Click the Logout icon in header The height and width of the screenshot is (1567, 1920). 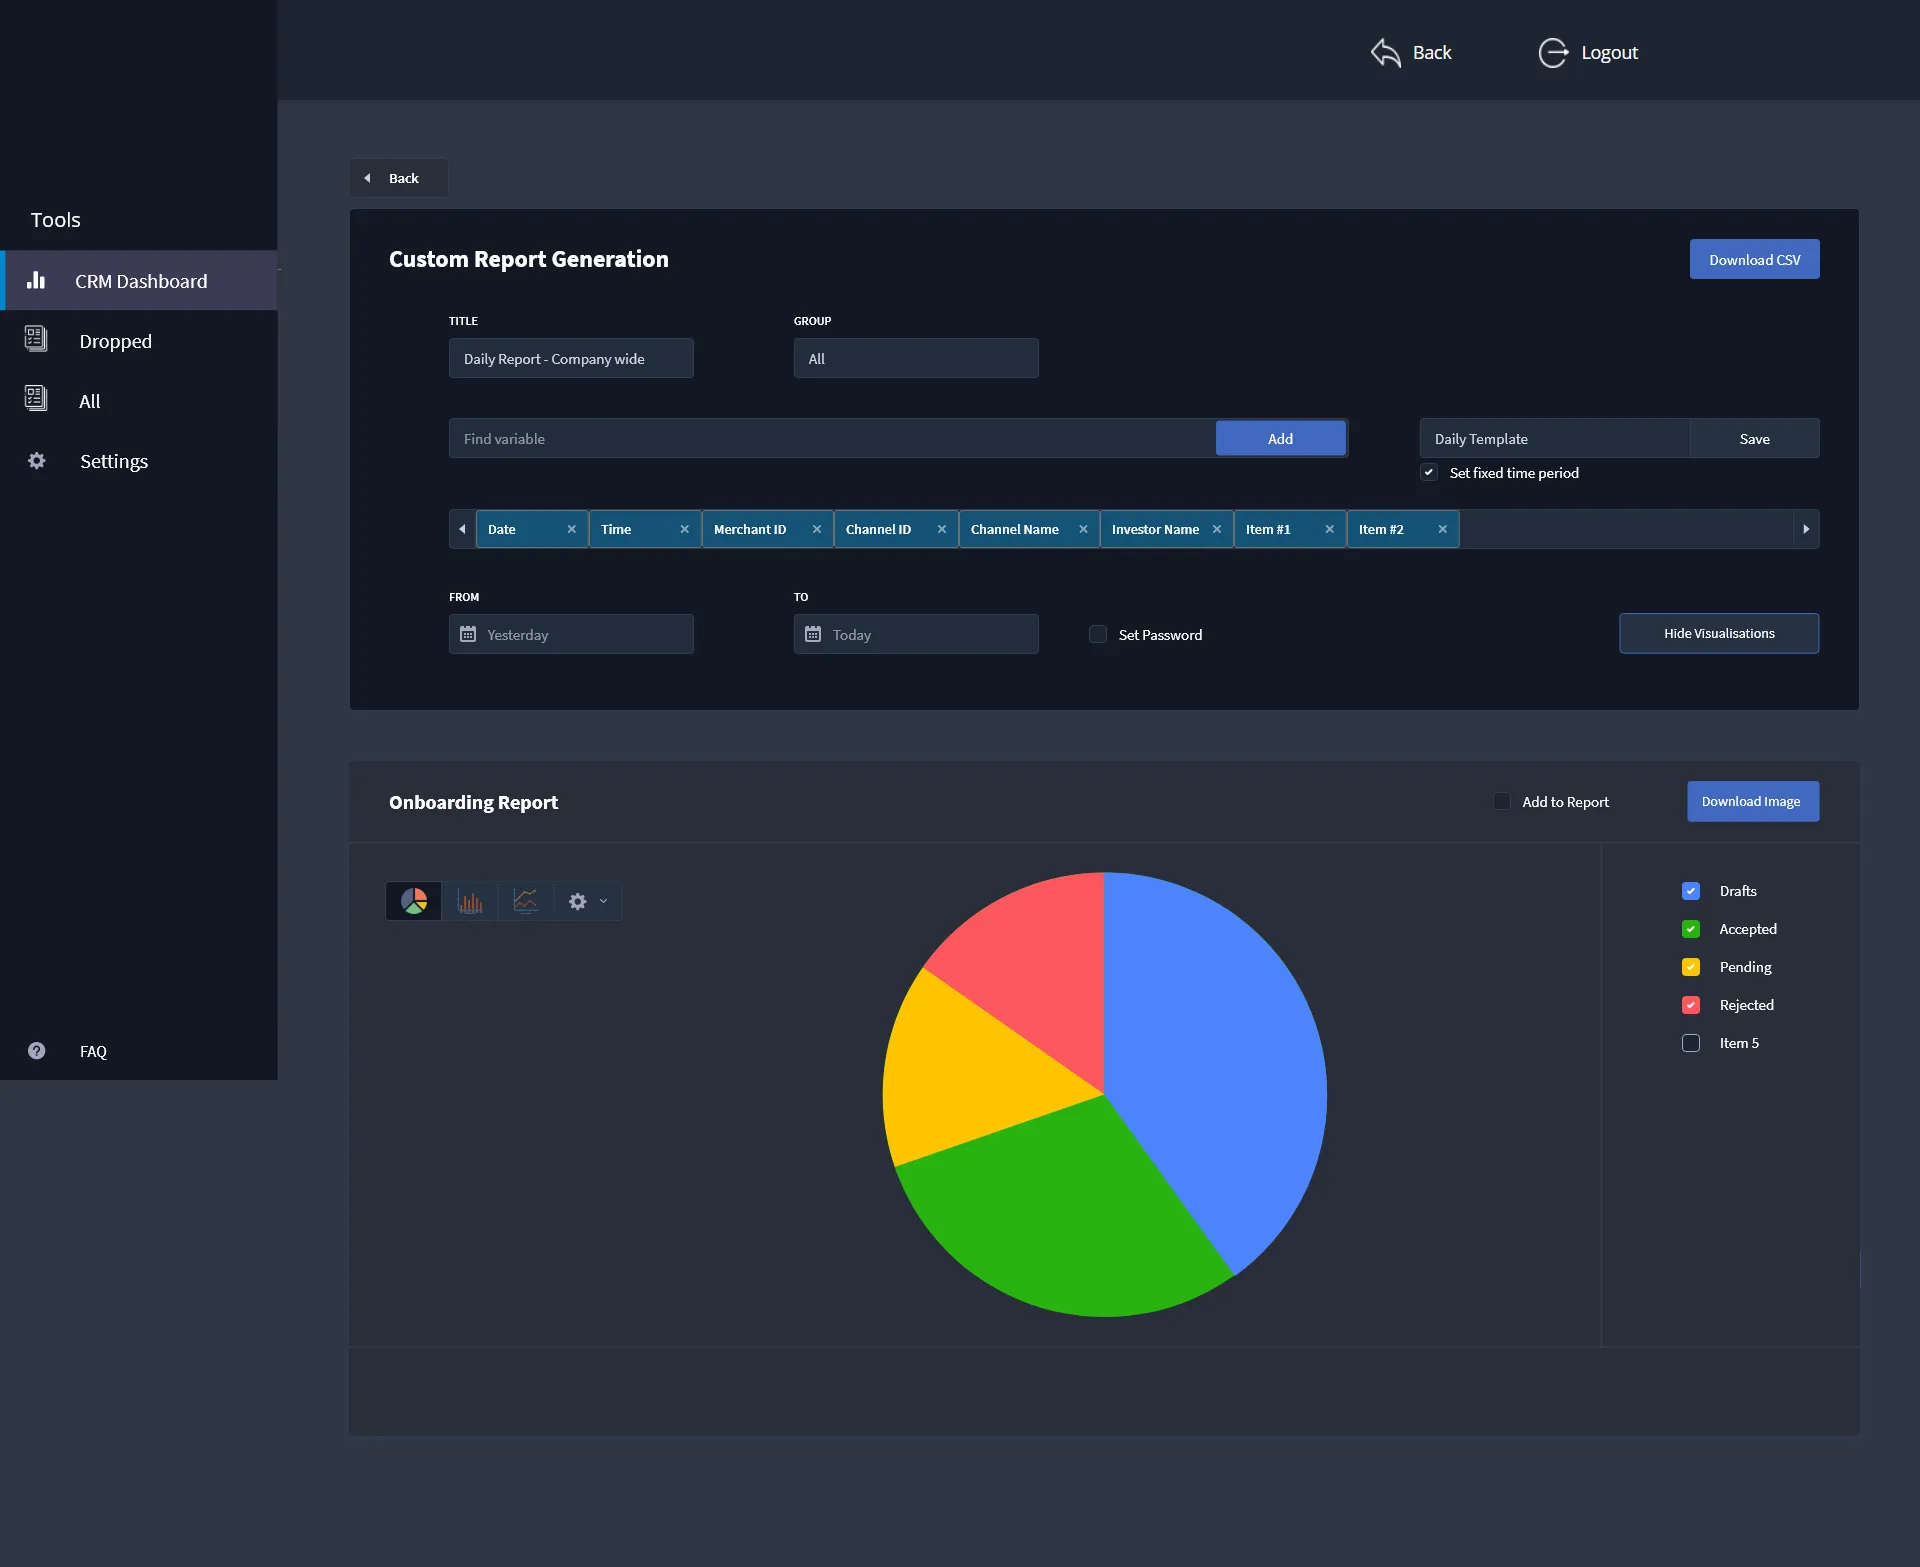(1553, 53)
